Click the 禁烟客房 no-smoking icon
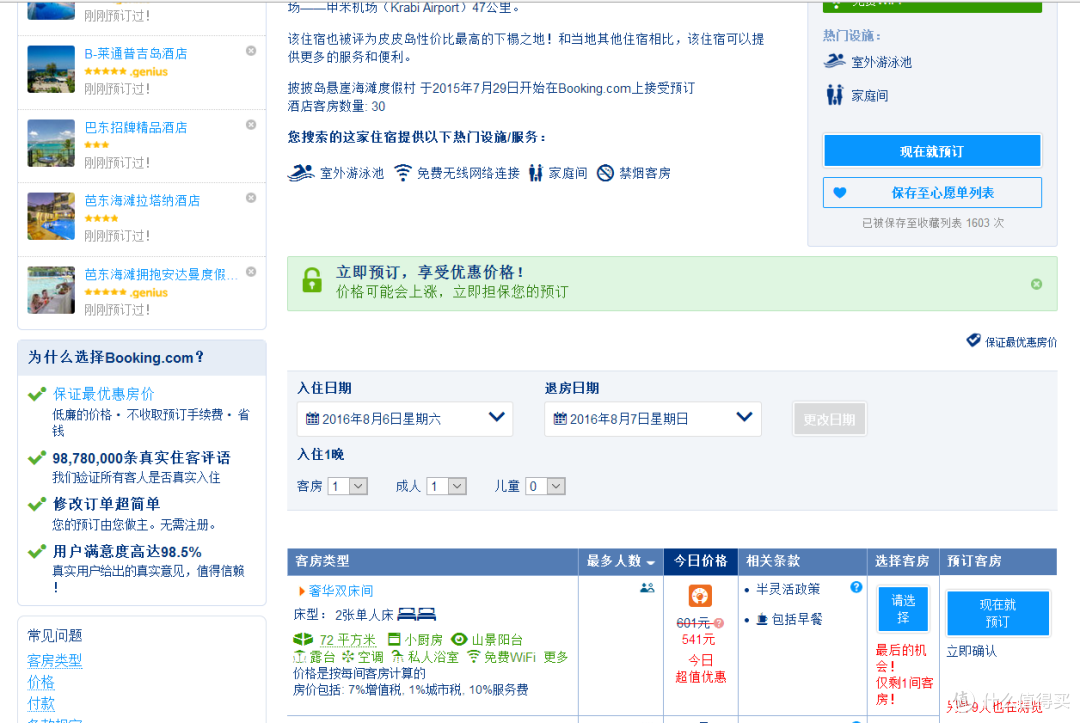Image resolution: width=1080 pixels, height=723 pixels. [605, 173]
